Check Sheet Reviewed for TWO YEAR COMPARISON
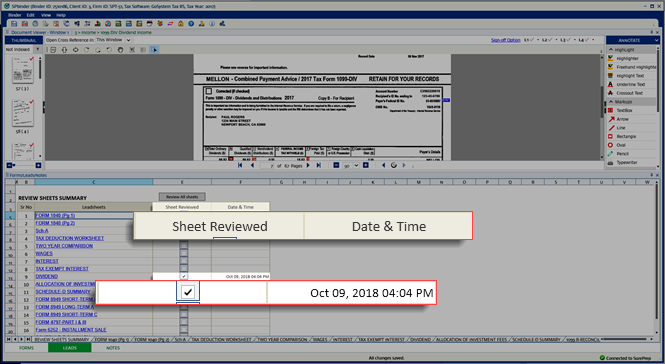The height and width of the screenshot is (364, 665). [184, 246]
